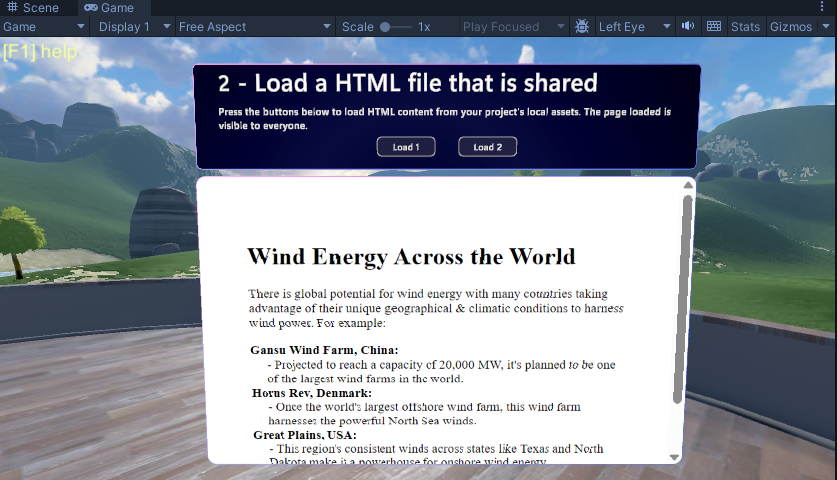
Task: Click the Gansu Wind Farm, China heading
Action: (x=324, y=350)
